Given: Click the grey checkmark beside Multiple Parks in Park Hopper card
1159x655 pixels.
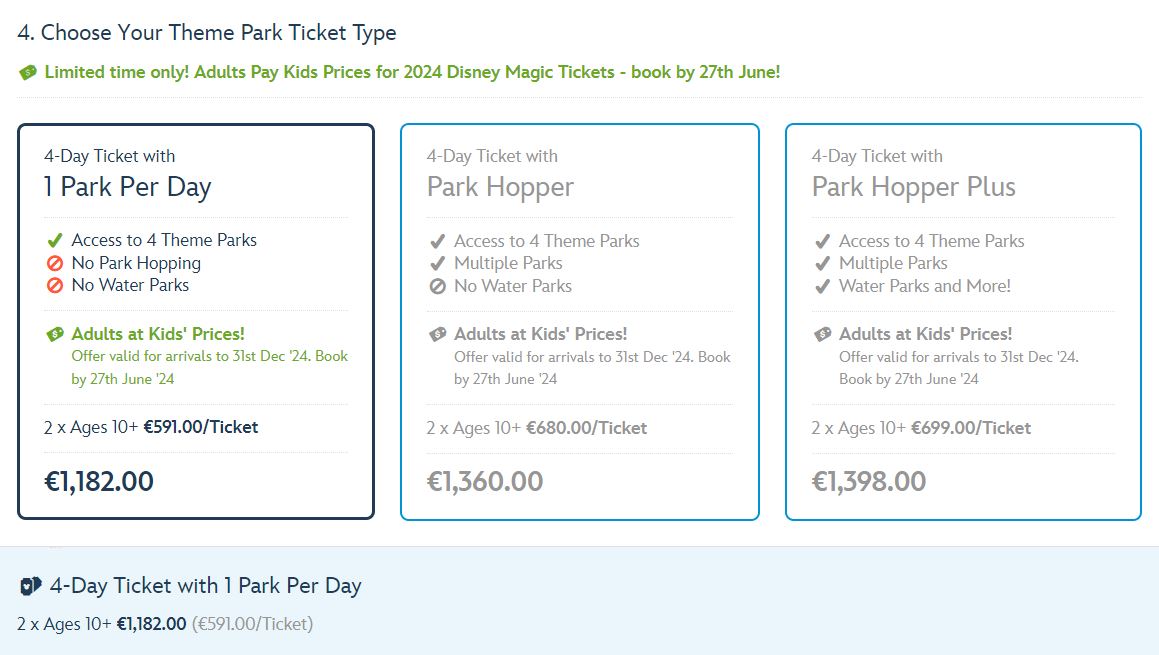Looking at the screenshot, I should pyautogui.click(x=438, y=263).
